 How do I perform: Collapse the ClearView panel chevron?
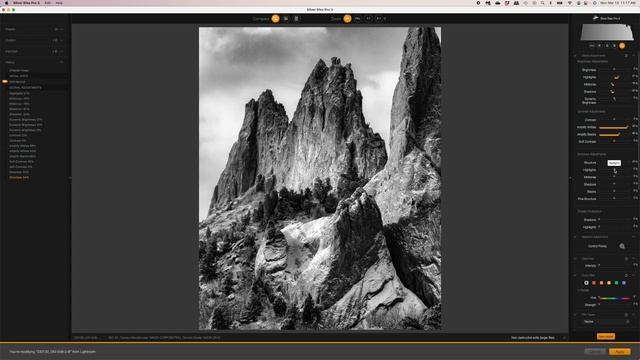[x=634, y=259]
